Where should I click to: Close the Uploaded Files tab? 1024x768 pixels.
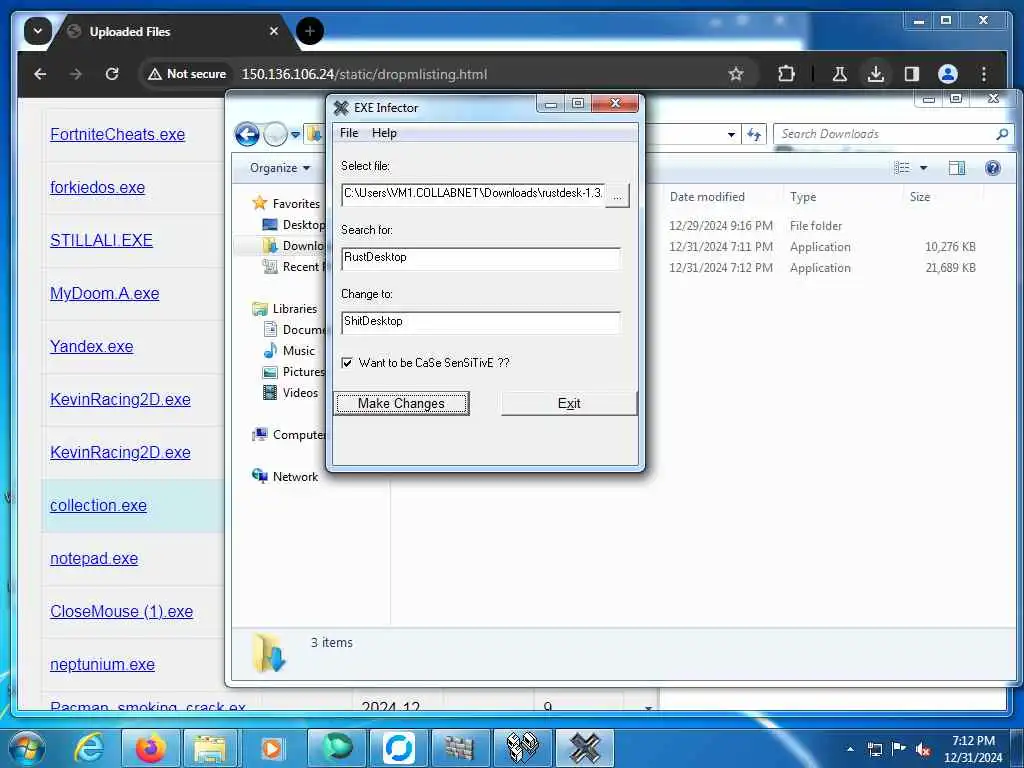(x=274, y=31)
